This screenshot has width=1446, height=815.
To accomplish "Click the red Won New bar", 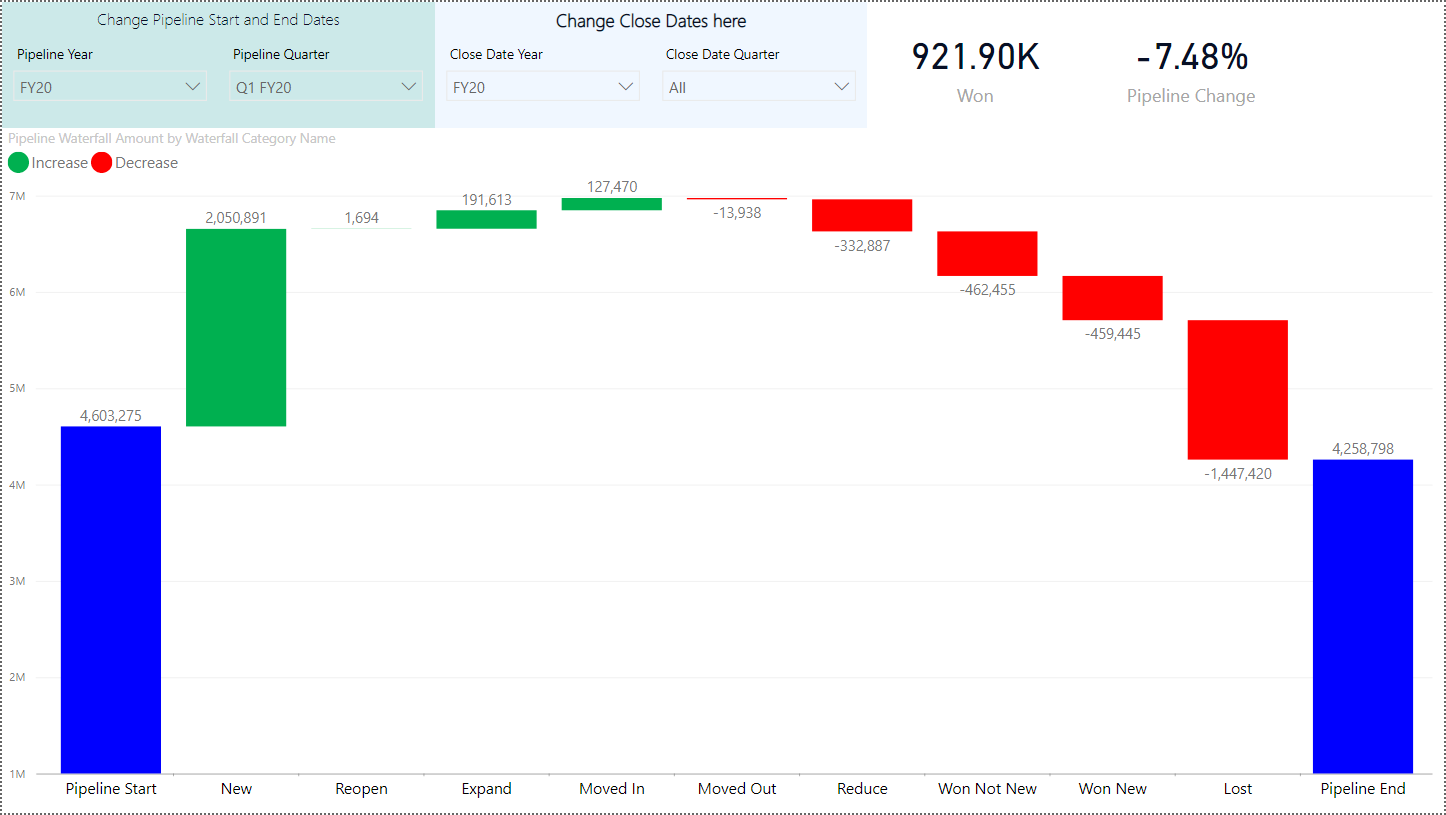I will 1112,298.
